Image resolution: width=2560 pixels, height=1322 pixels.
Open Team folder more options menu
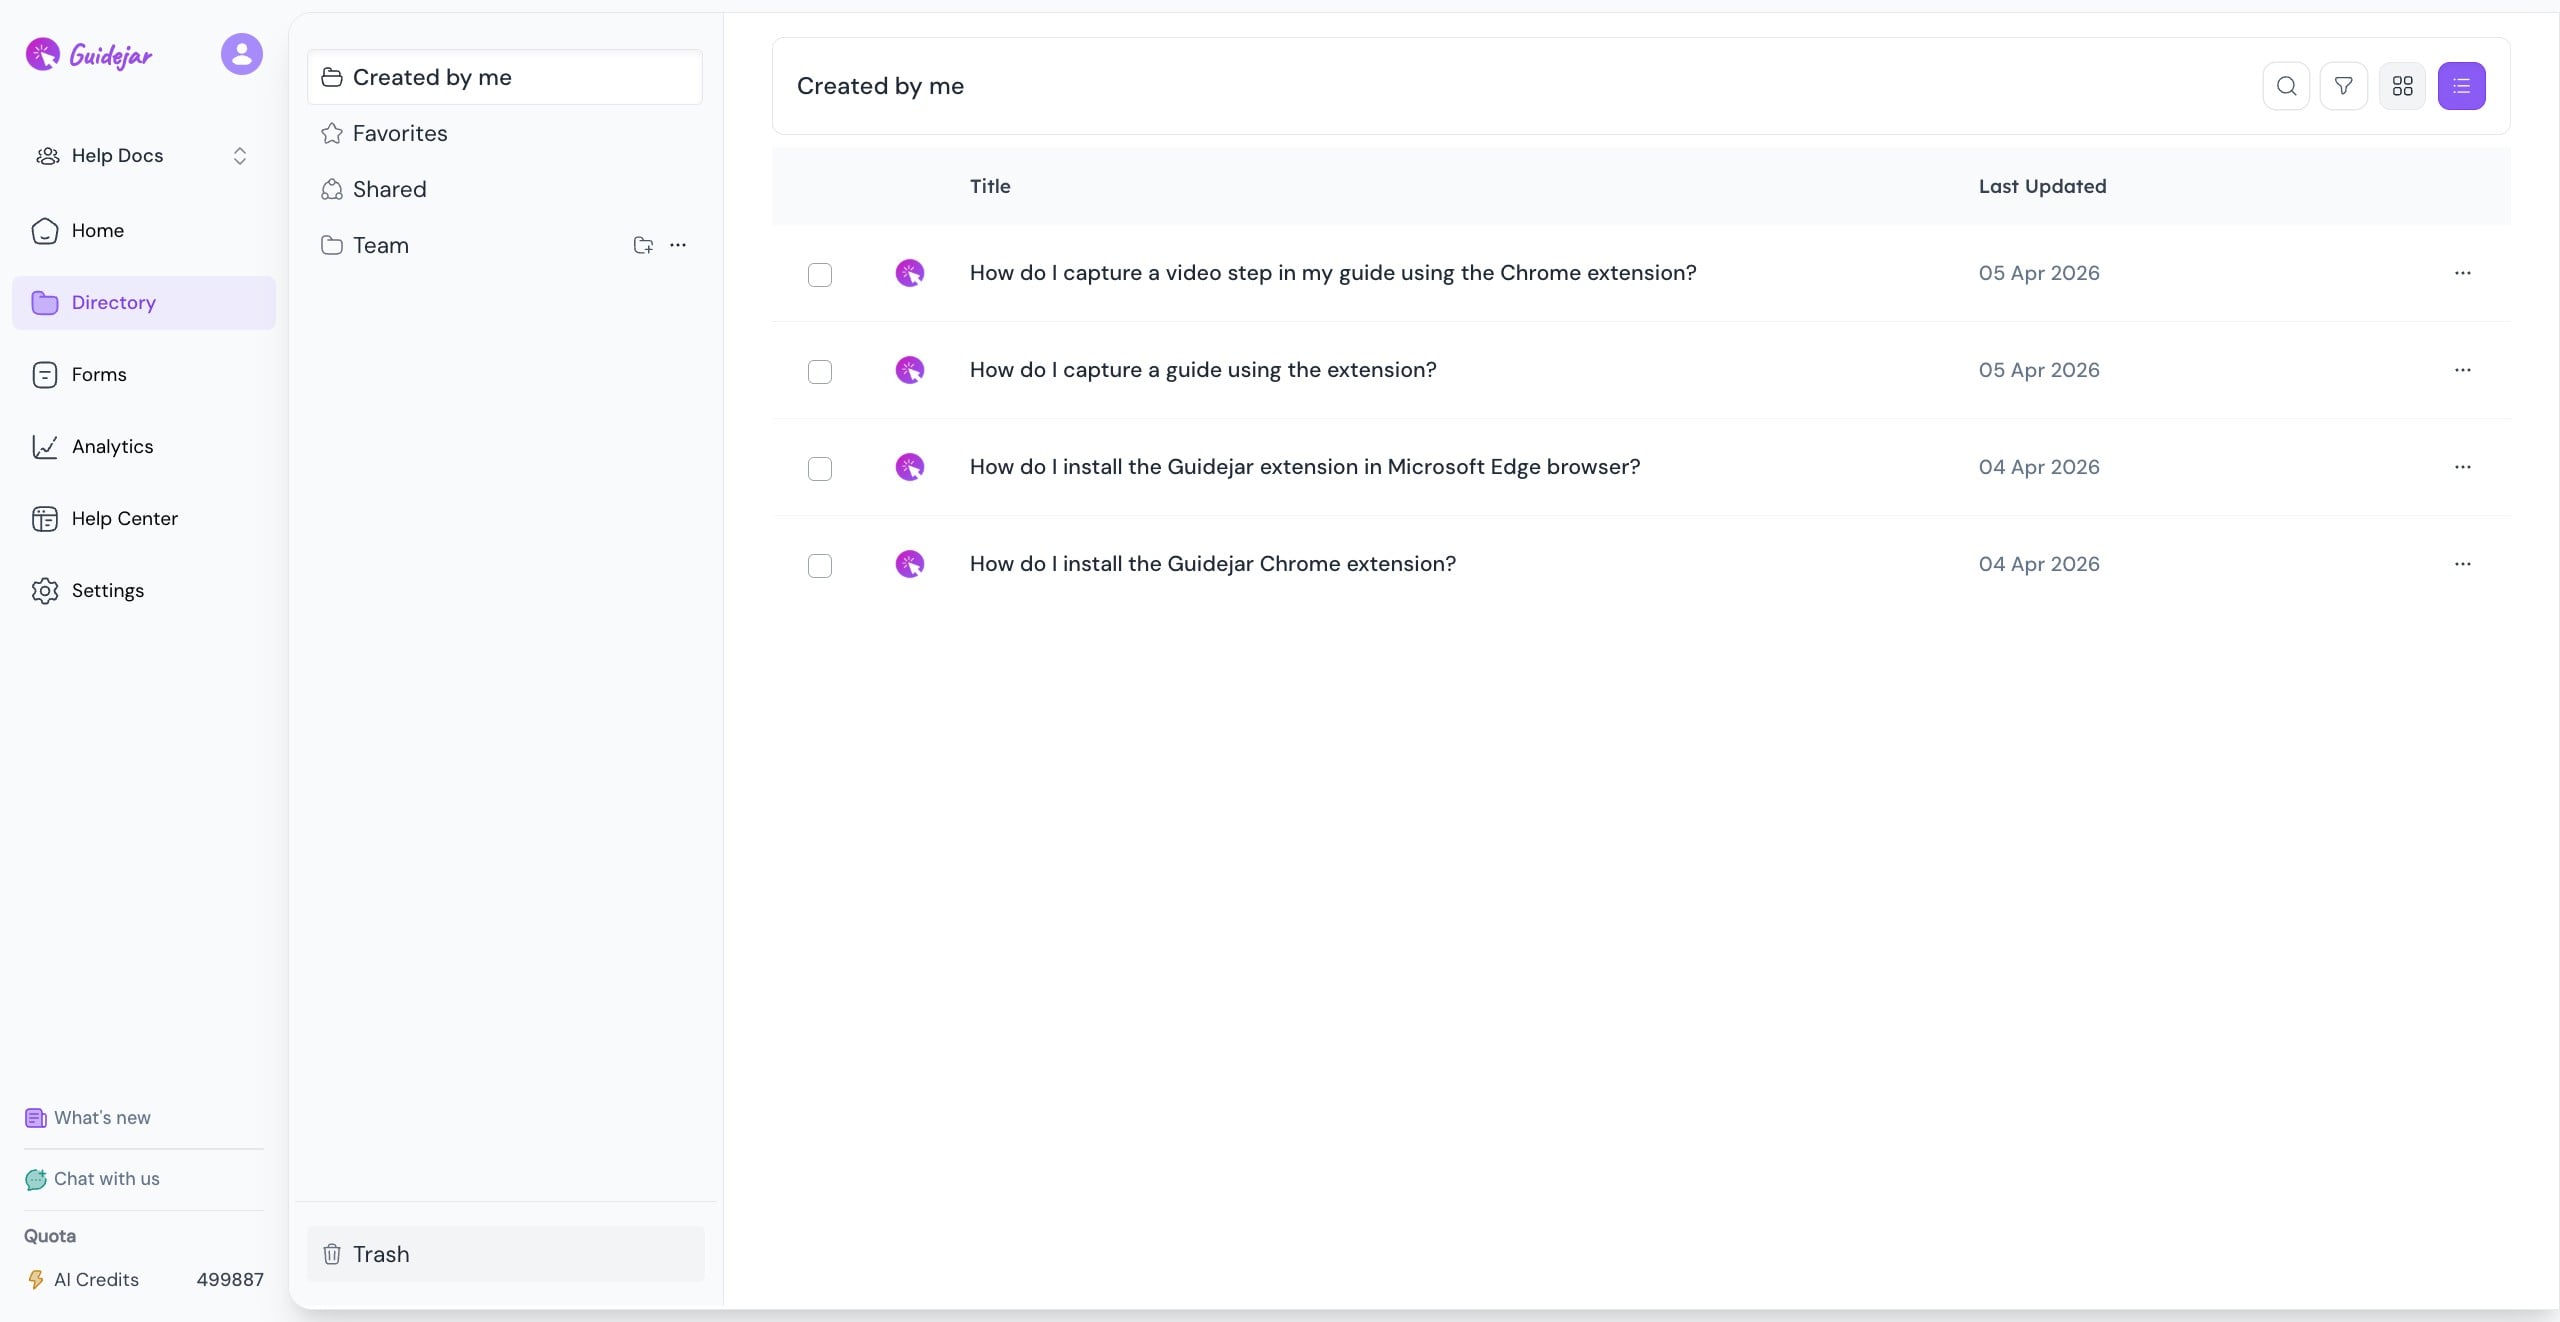[x=678, y=245]
